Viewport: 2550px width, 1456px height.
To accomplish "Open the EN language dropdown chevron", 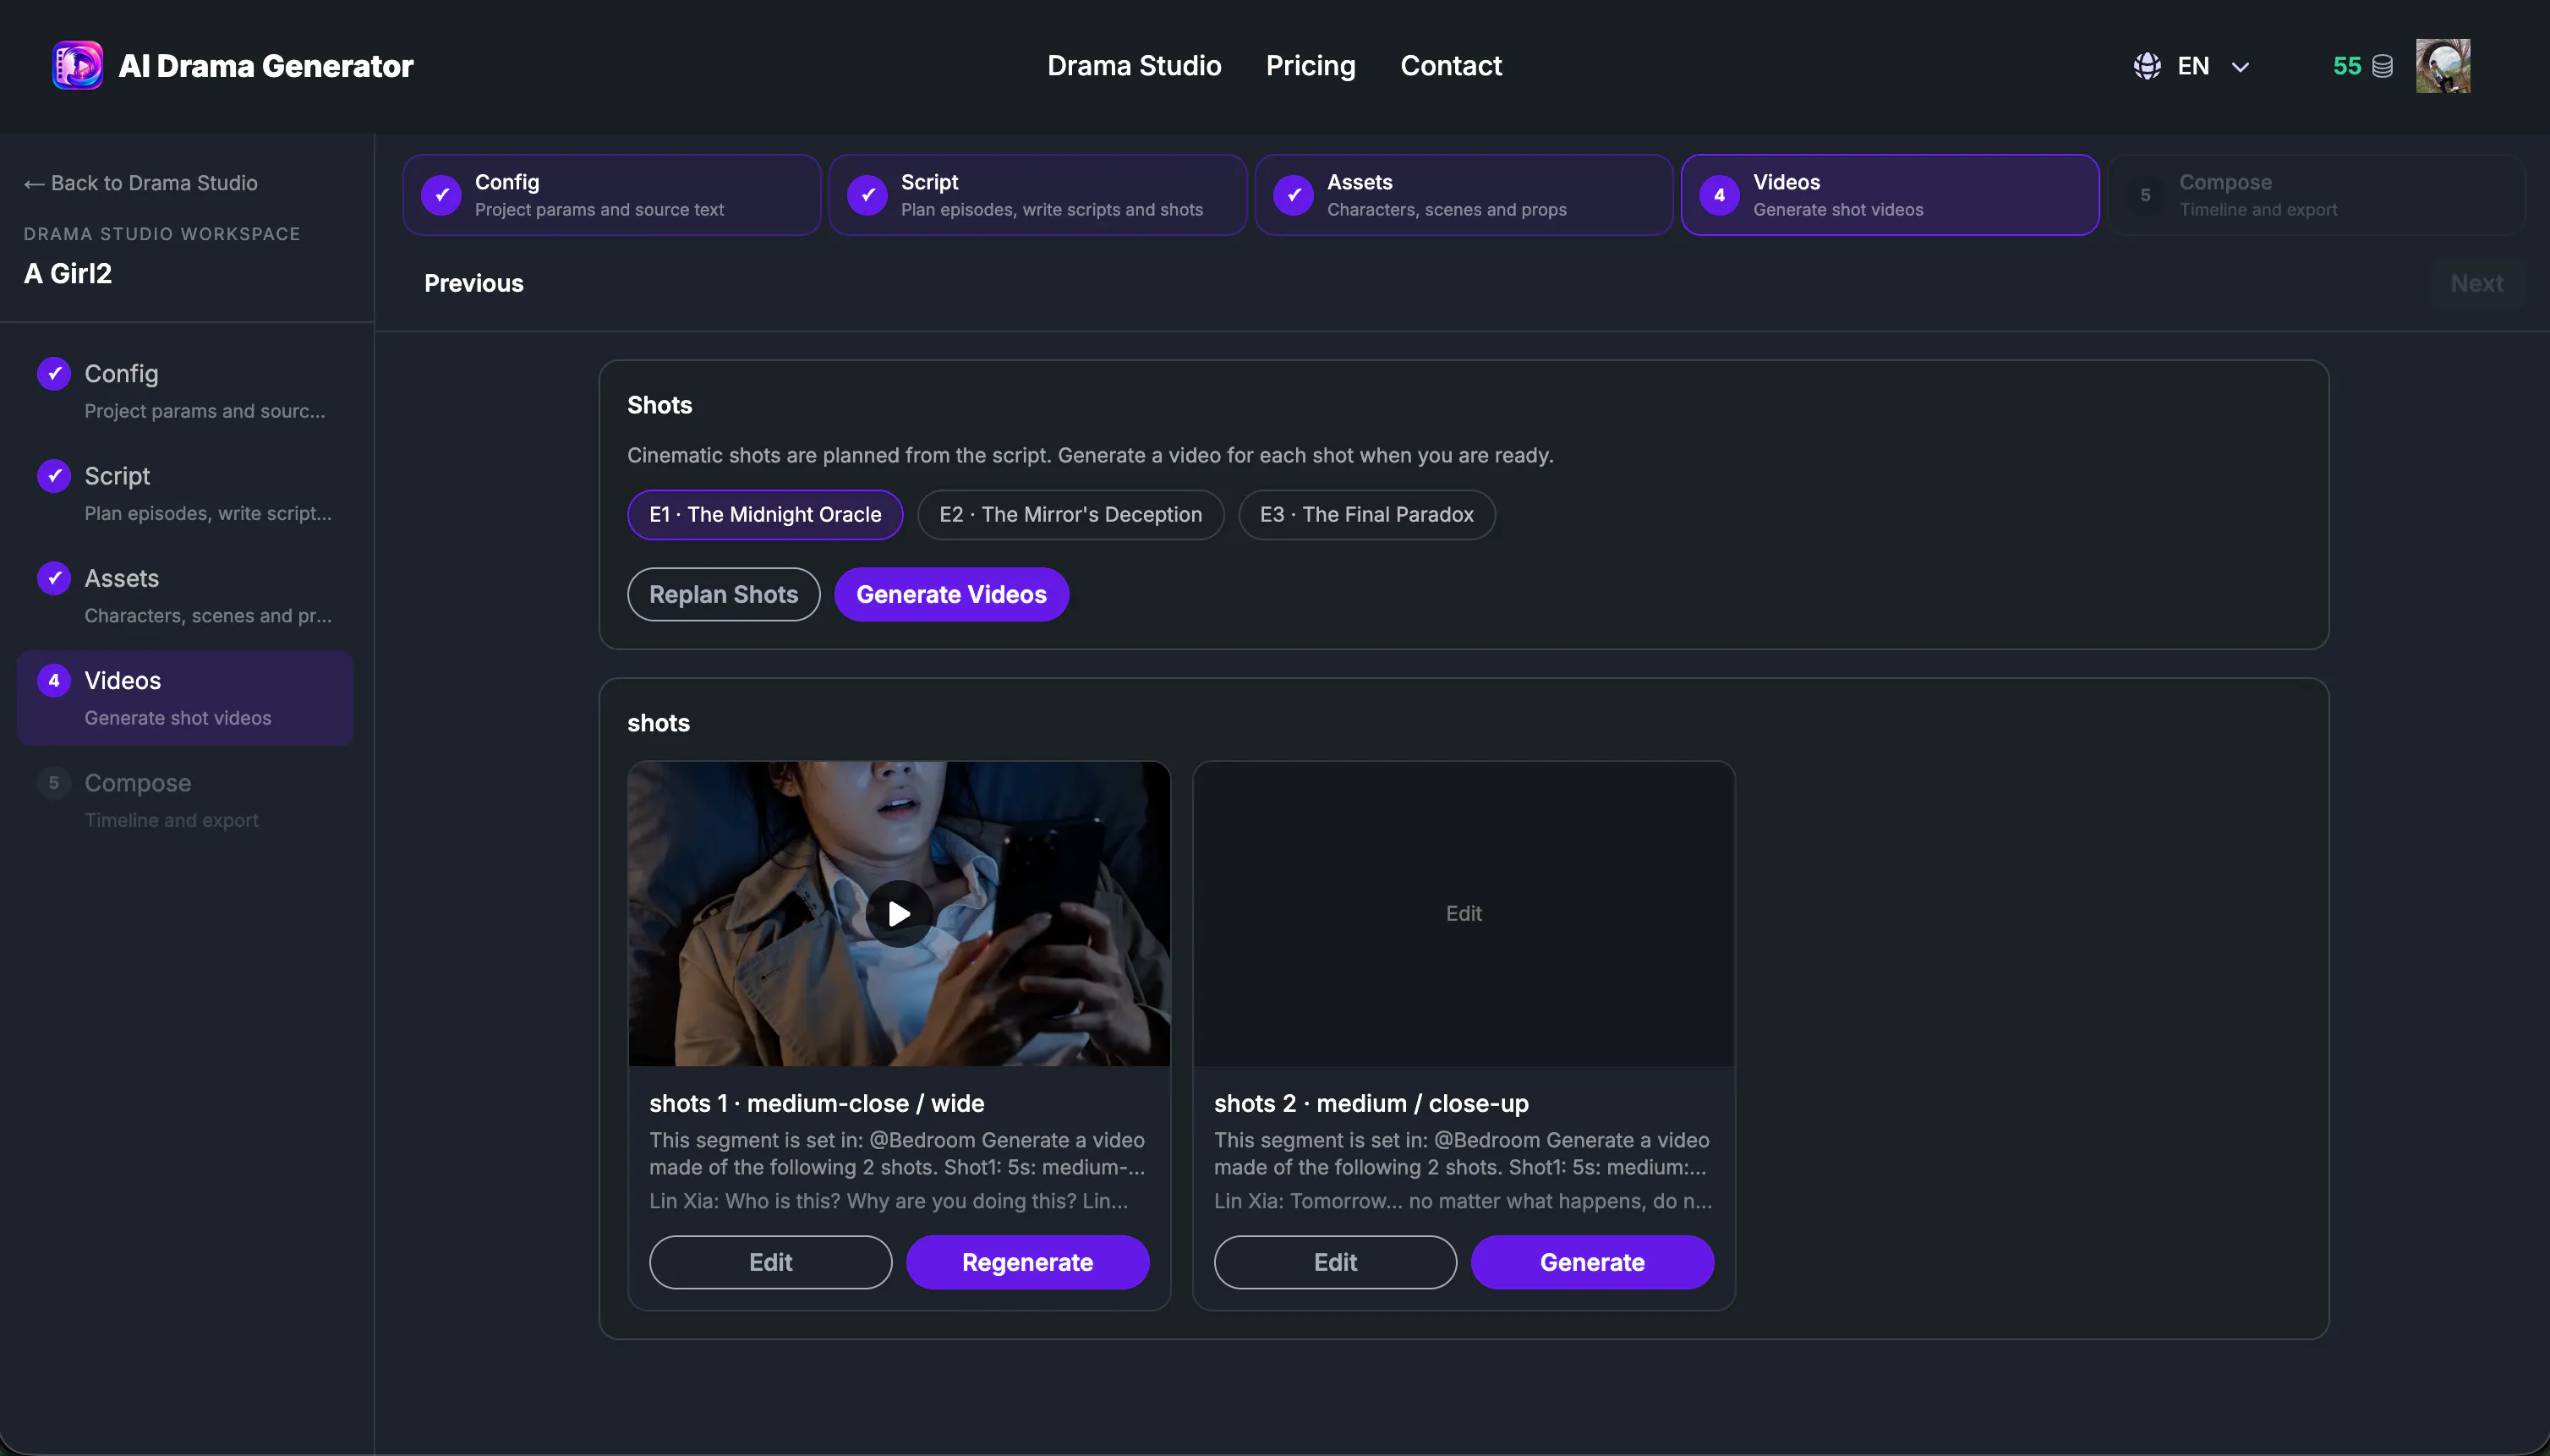I will pyautogui.click(x=2240, y=67).
